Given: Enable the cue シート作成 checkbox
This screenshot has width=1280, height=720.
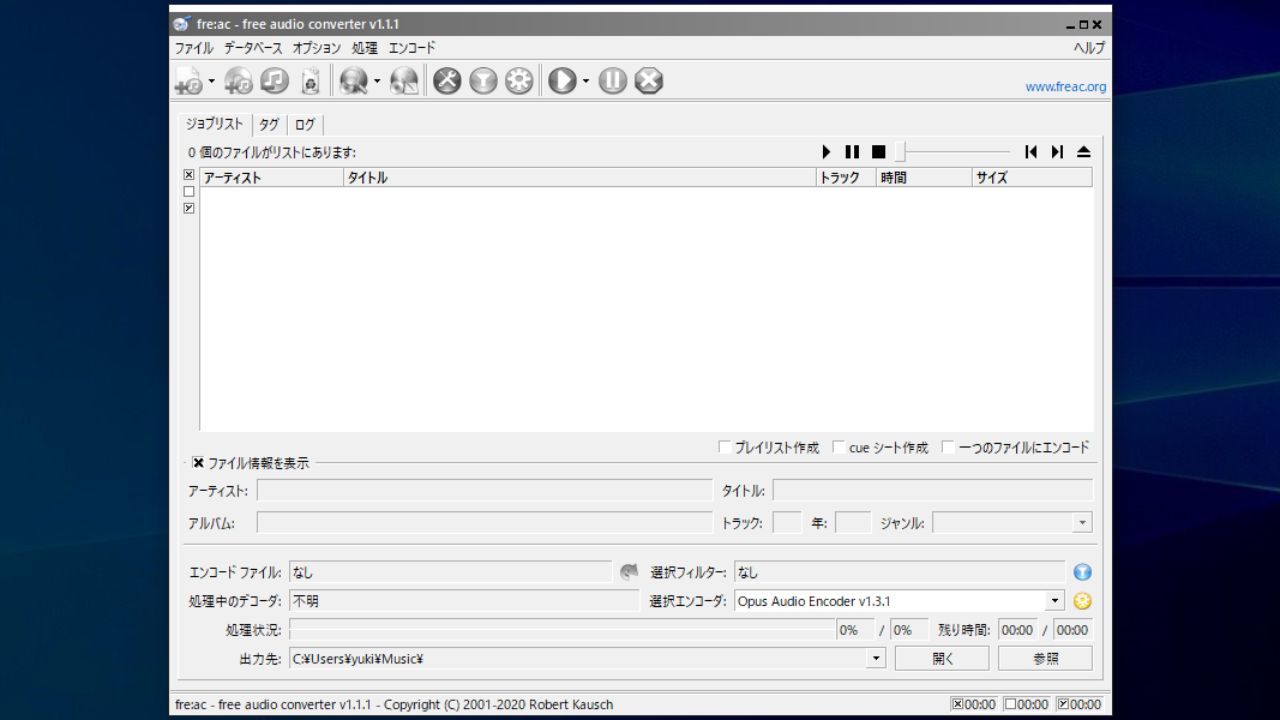Looking at the screenshot, I should [839, 447].
